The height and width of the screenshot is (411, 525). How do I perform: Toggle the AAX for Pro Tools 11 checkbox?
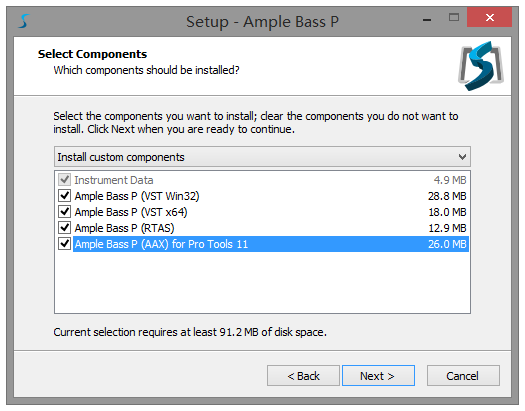[64, 244]
